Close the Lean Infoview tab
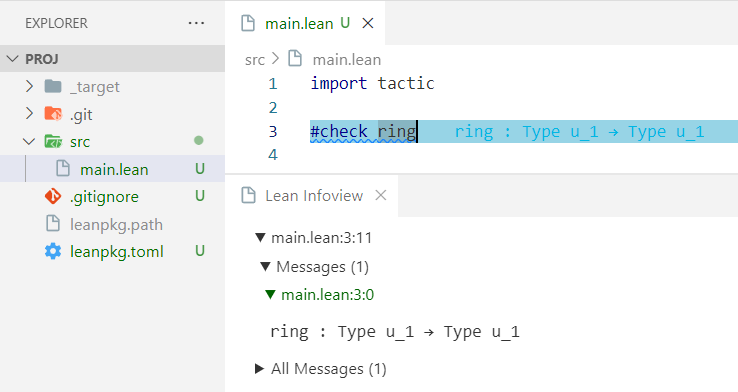 pyautogui.click(x=381, y=195)
